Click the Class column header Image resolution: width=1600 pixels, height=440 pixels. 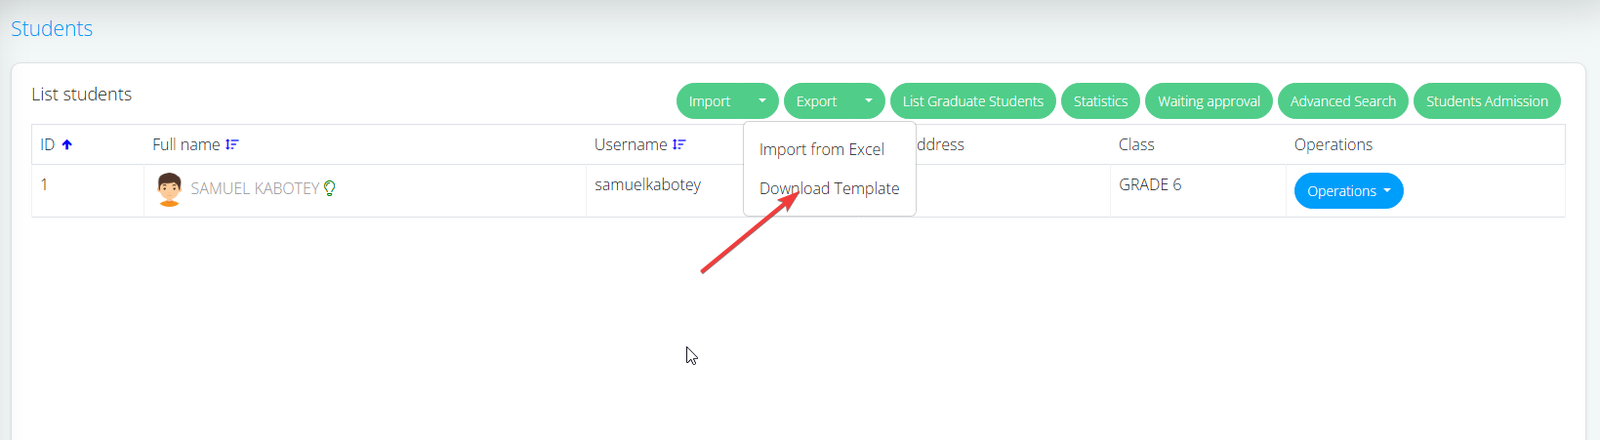coord(1136,145)
